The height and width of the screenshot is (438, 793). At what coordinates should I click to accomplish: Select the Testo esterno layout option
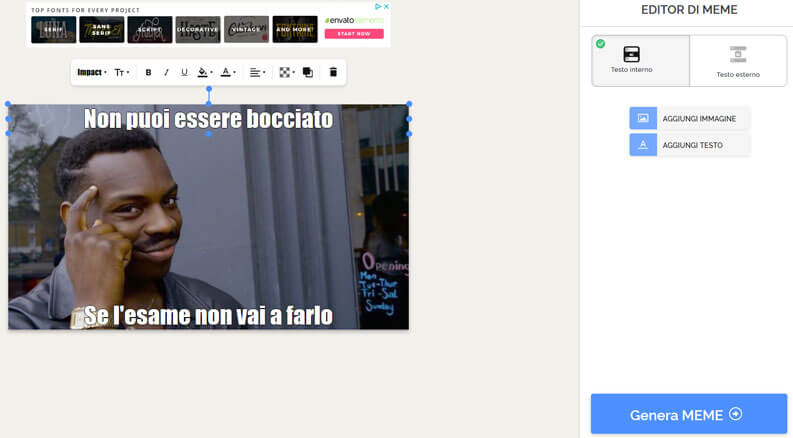738,61
